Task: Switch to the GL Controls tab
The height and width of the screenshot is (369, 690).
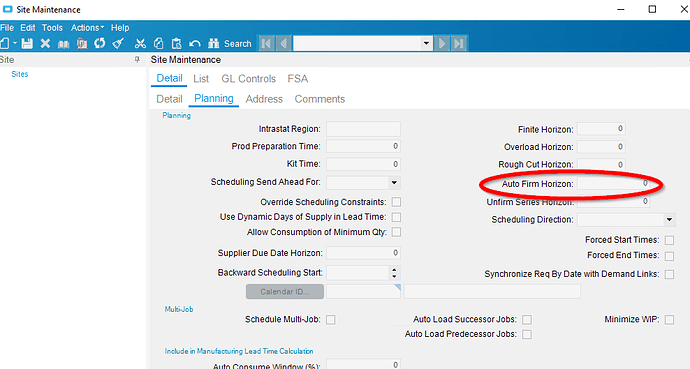Action: click(x=248, y=79)
